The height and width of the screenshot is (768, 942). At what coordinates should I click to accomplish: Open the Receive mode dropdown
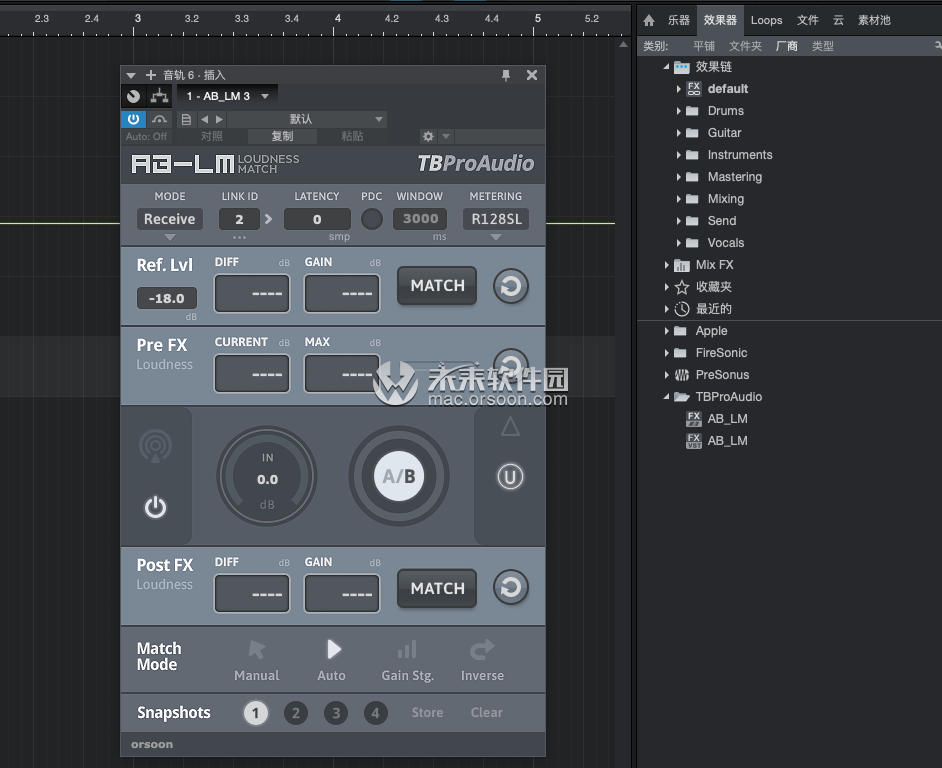click(169, 219)
